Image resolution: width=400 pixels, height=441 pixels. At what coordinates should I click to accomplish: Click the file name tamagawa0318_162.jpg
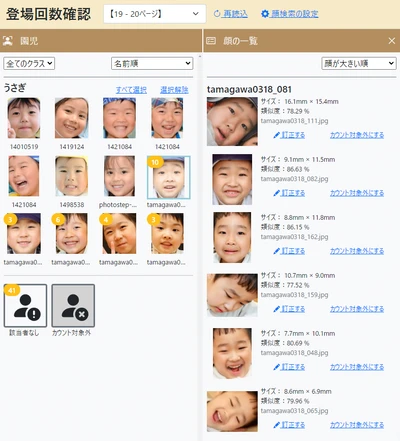click(294, 237)
